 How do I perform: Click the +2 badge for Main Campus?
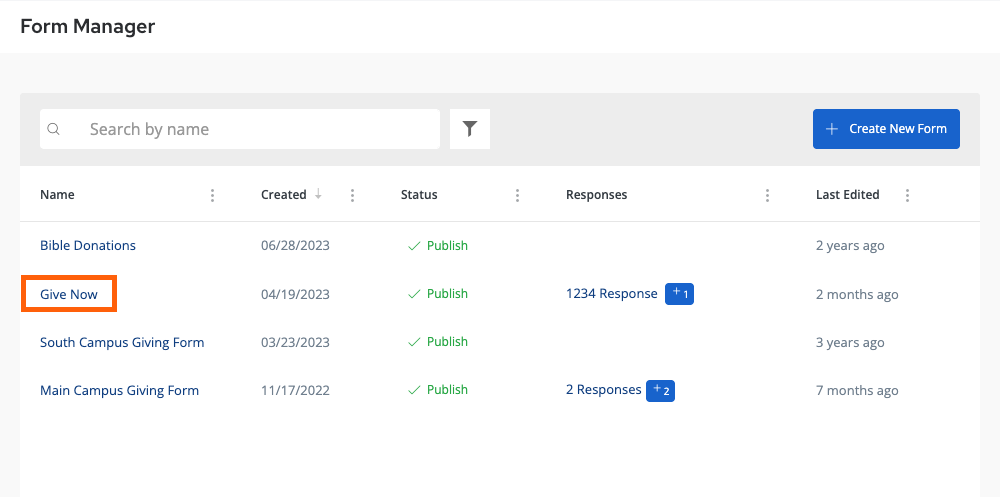click(x=660, y=390)
